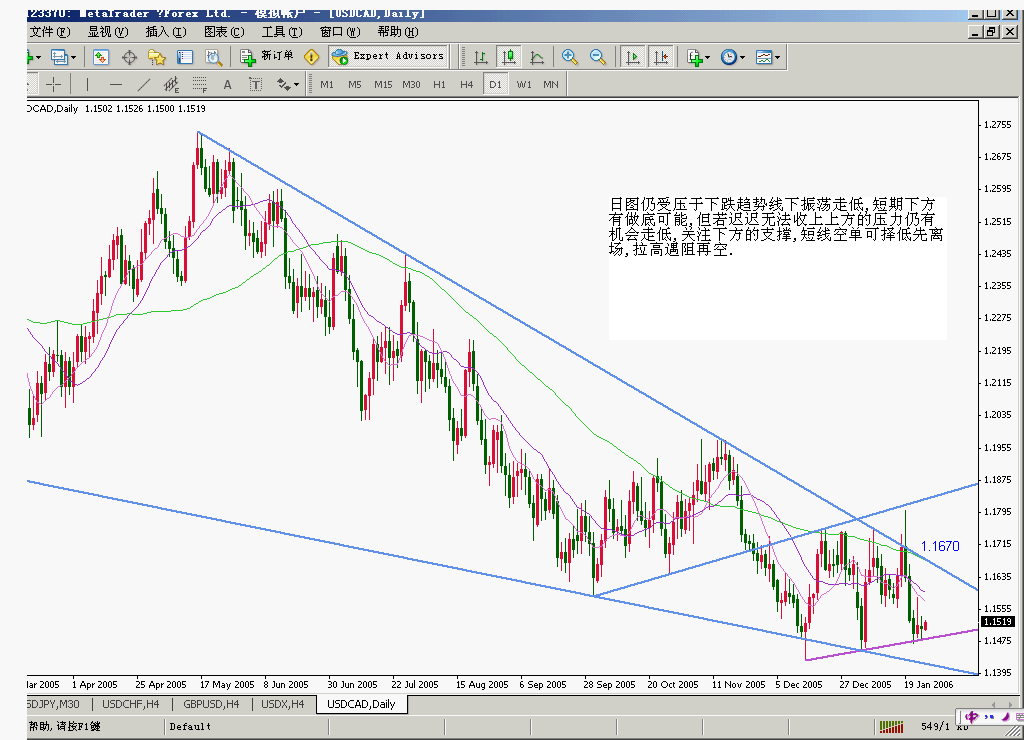
Task: Open the 帮助(H) menu
Action: point(398,31)
